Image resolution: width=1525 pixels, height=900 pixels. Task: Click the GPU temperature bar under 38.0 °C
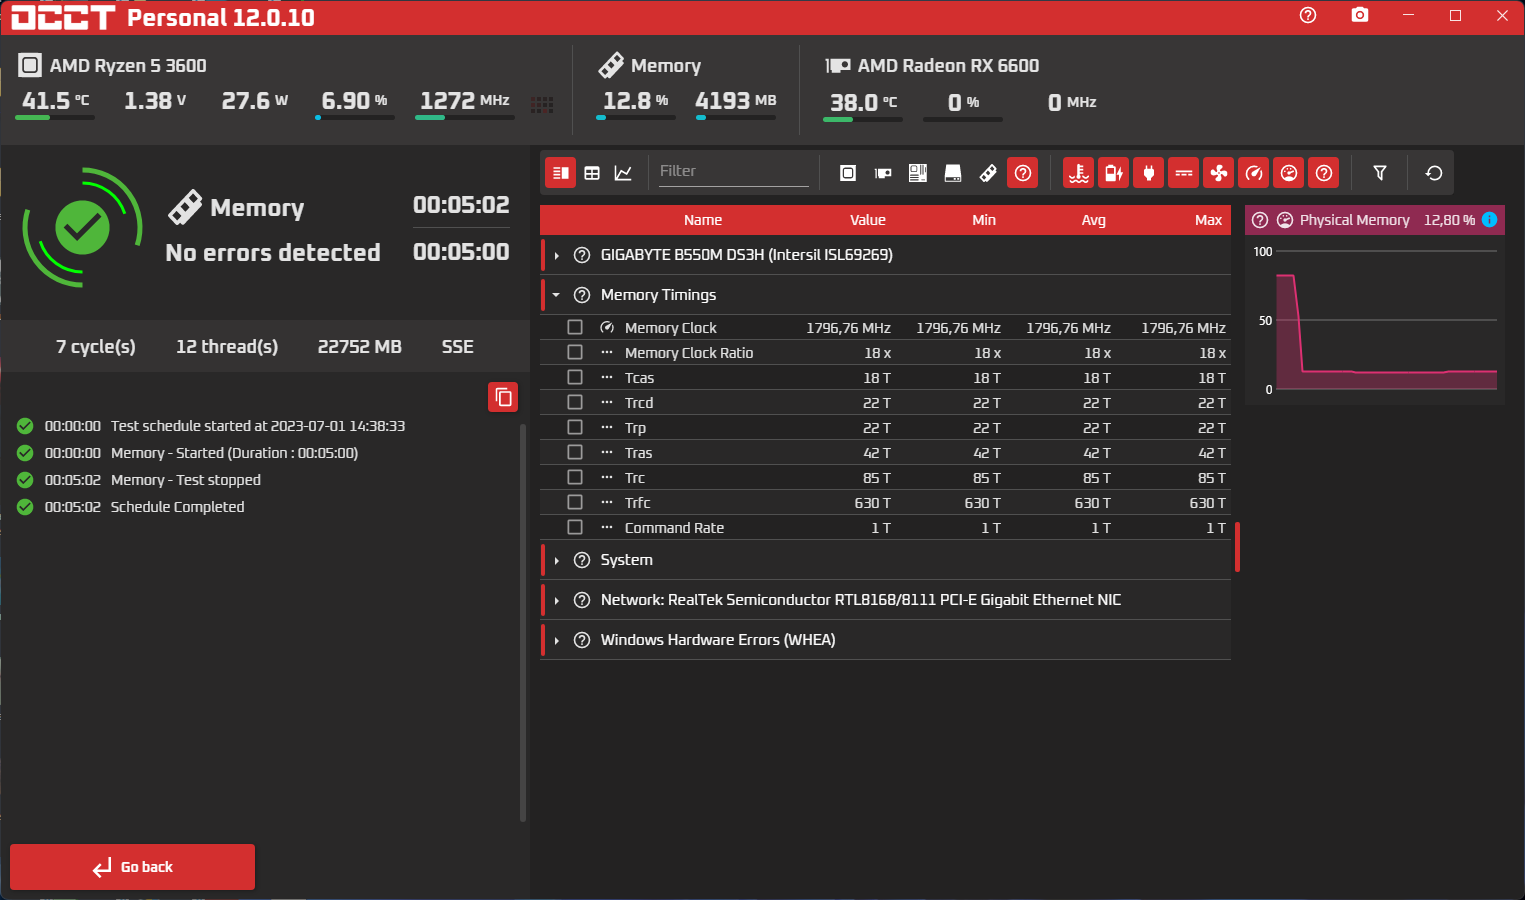[x=863, y=120]
